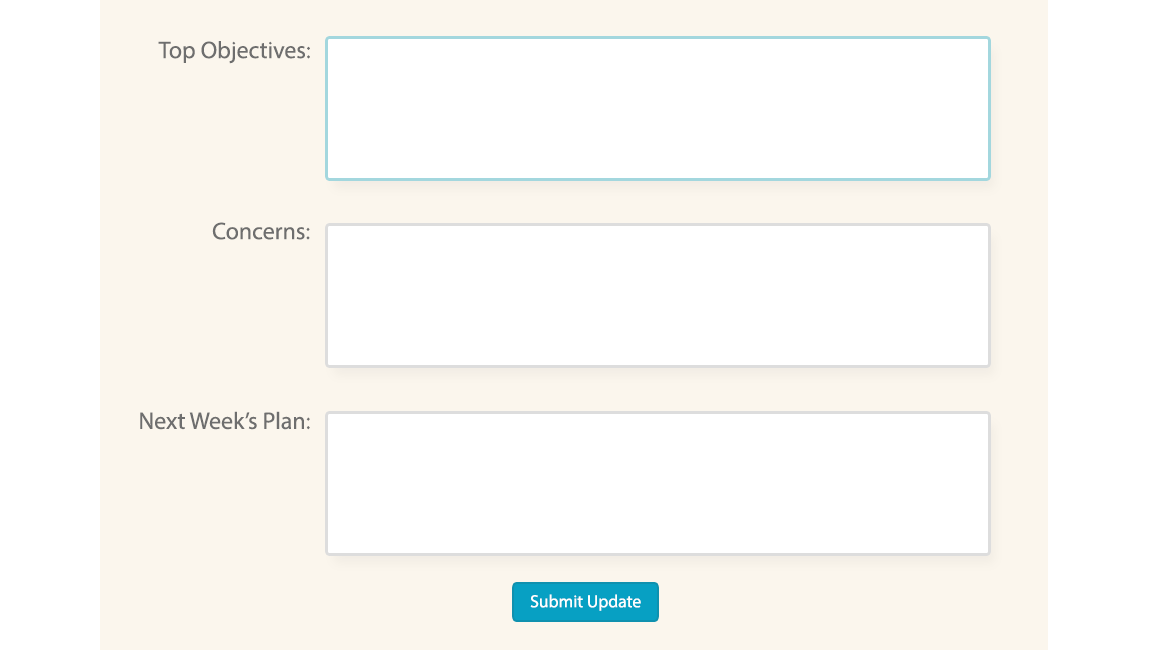Focus the input next to 'Next Week's Plan:'
This screenshot has width=1155, height=650.
[x=657, y=483]
